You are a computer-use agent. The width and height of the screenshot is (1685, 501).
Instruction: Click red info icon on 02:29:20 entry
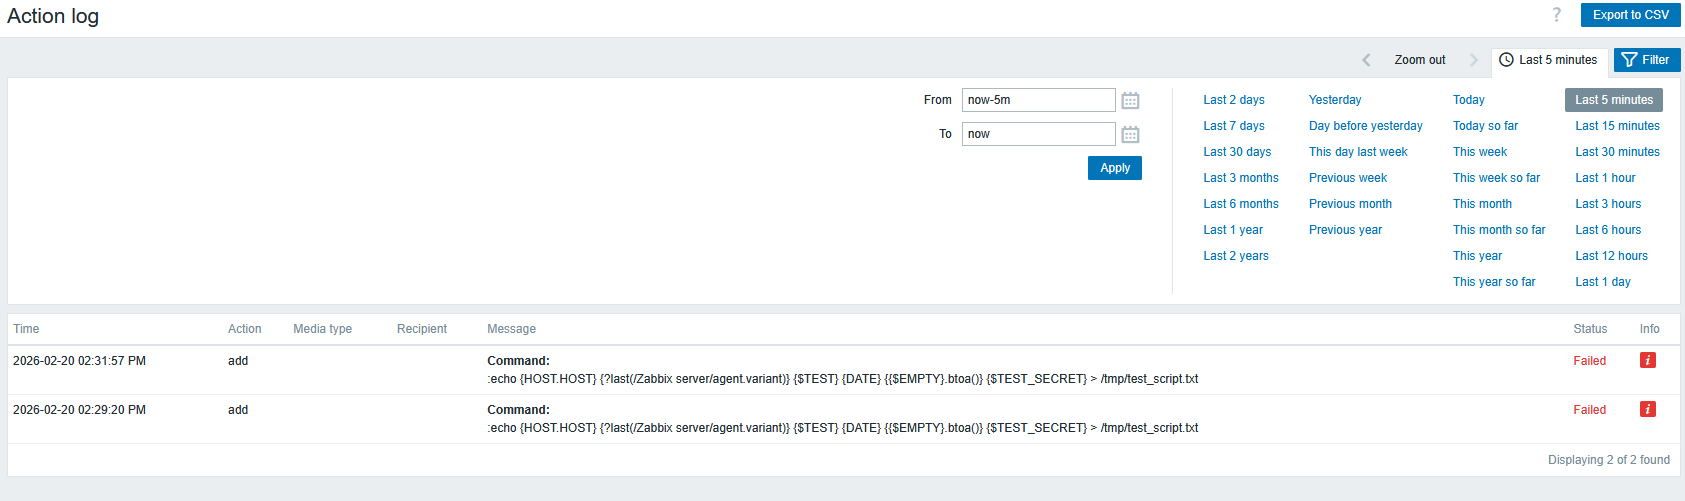(x=1647, y=410)
